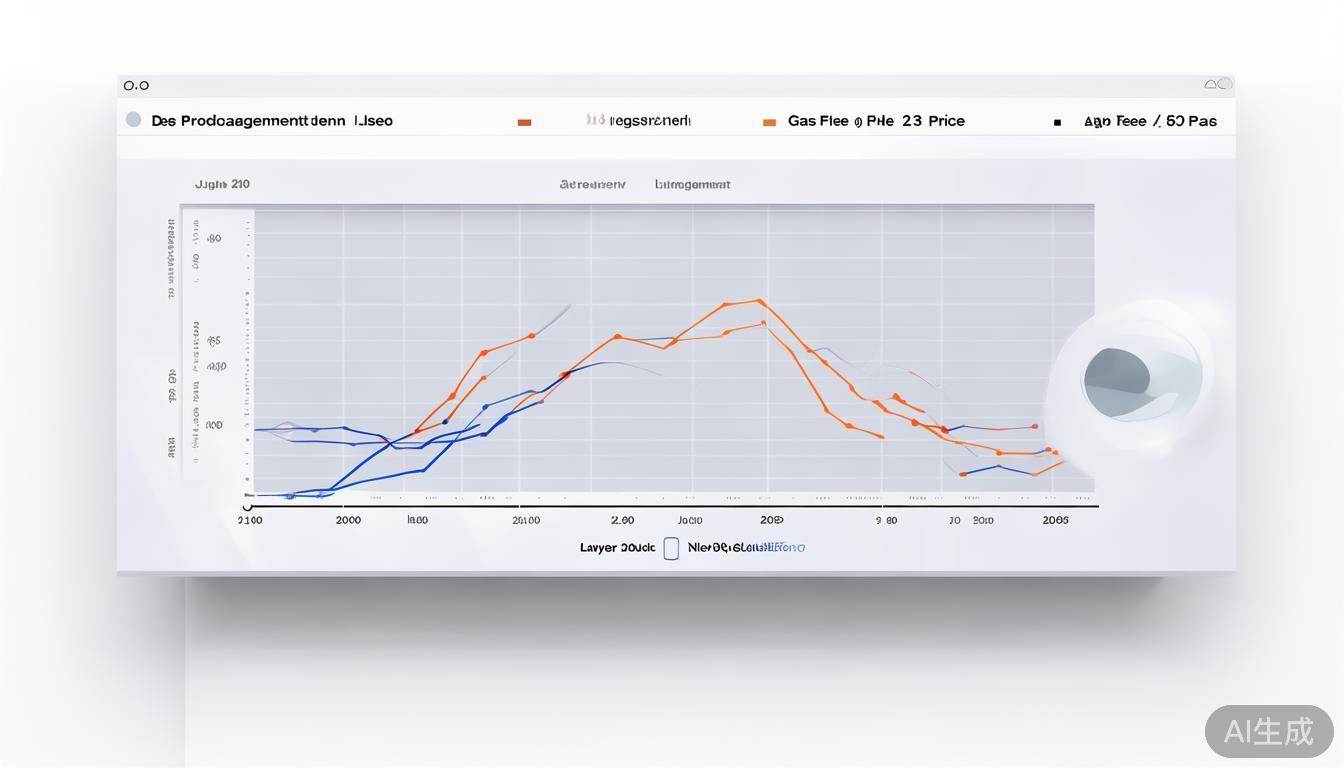
Task: Click the gray circle icon beside Des Prodoaagenment
Action: 133,120
